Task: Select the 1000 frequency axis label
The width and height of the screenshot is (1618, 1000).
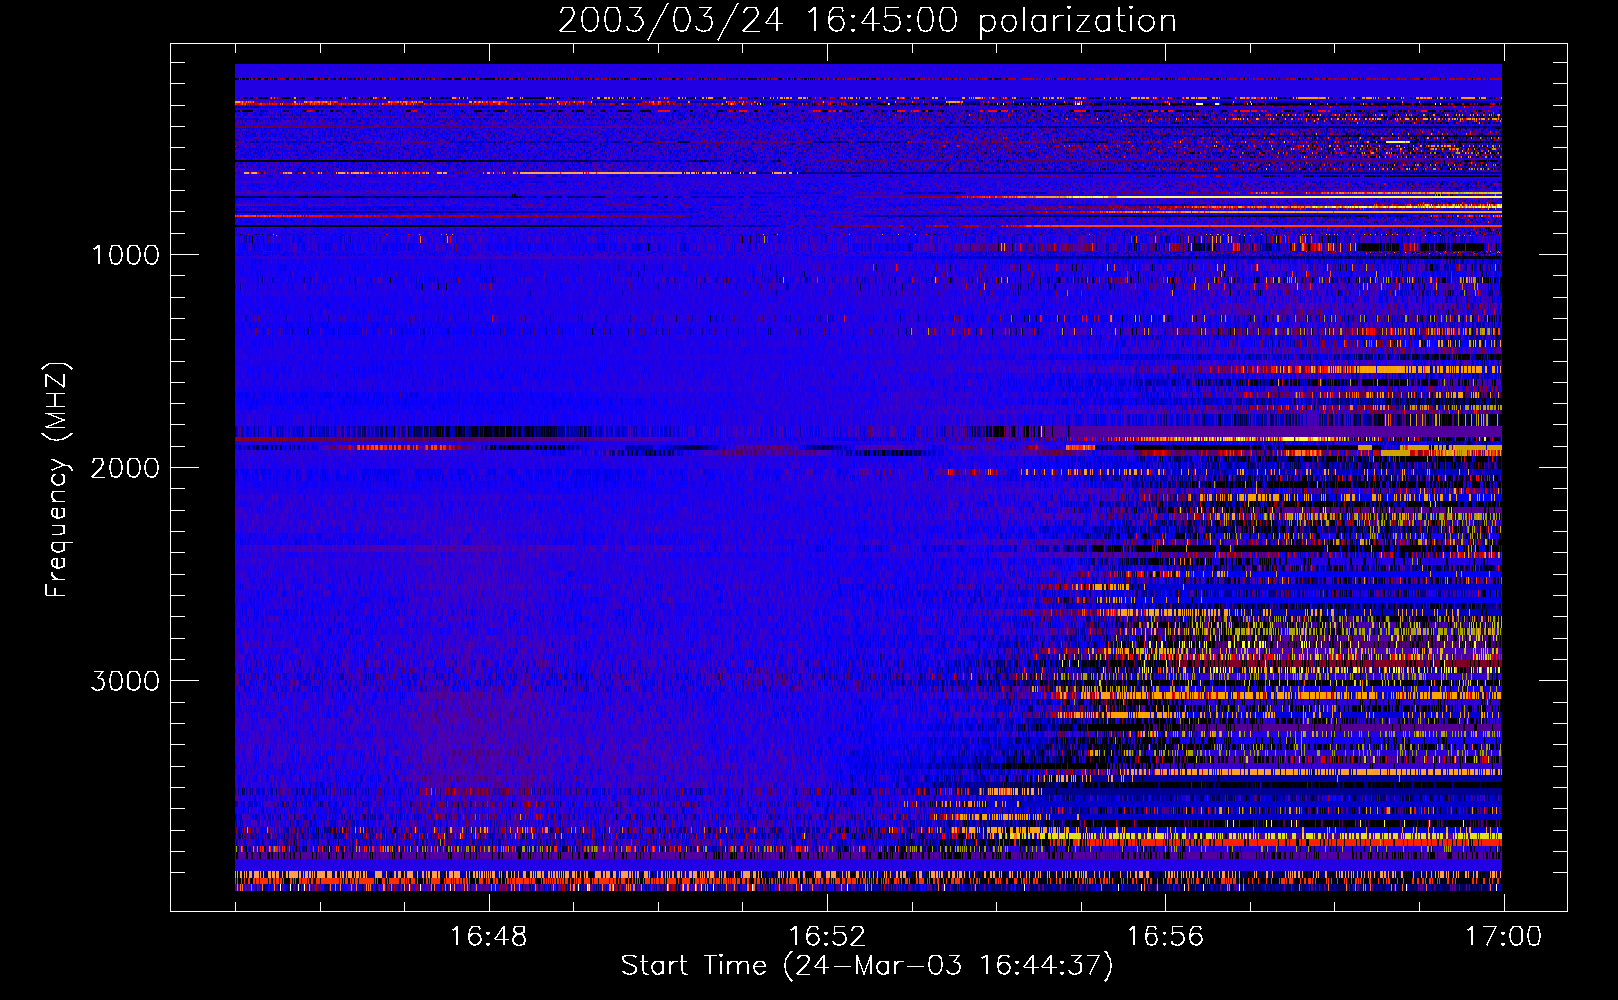Action: (x=125, y=255)
